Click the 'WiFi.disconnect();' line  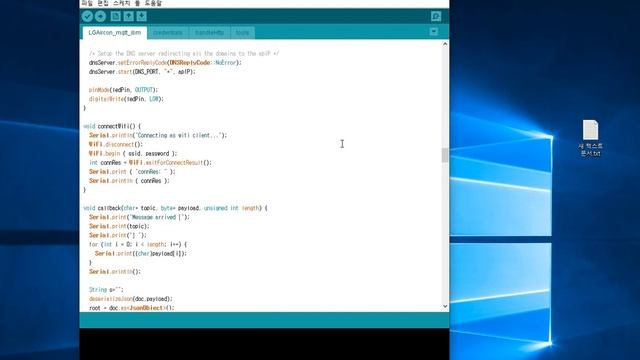pos(116,144)
